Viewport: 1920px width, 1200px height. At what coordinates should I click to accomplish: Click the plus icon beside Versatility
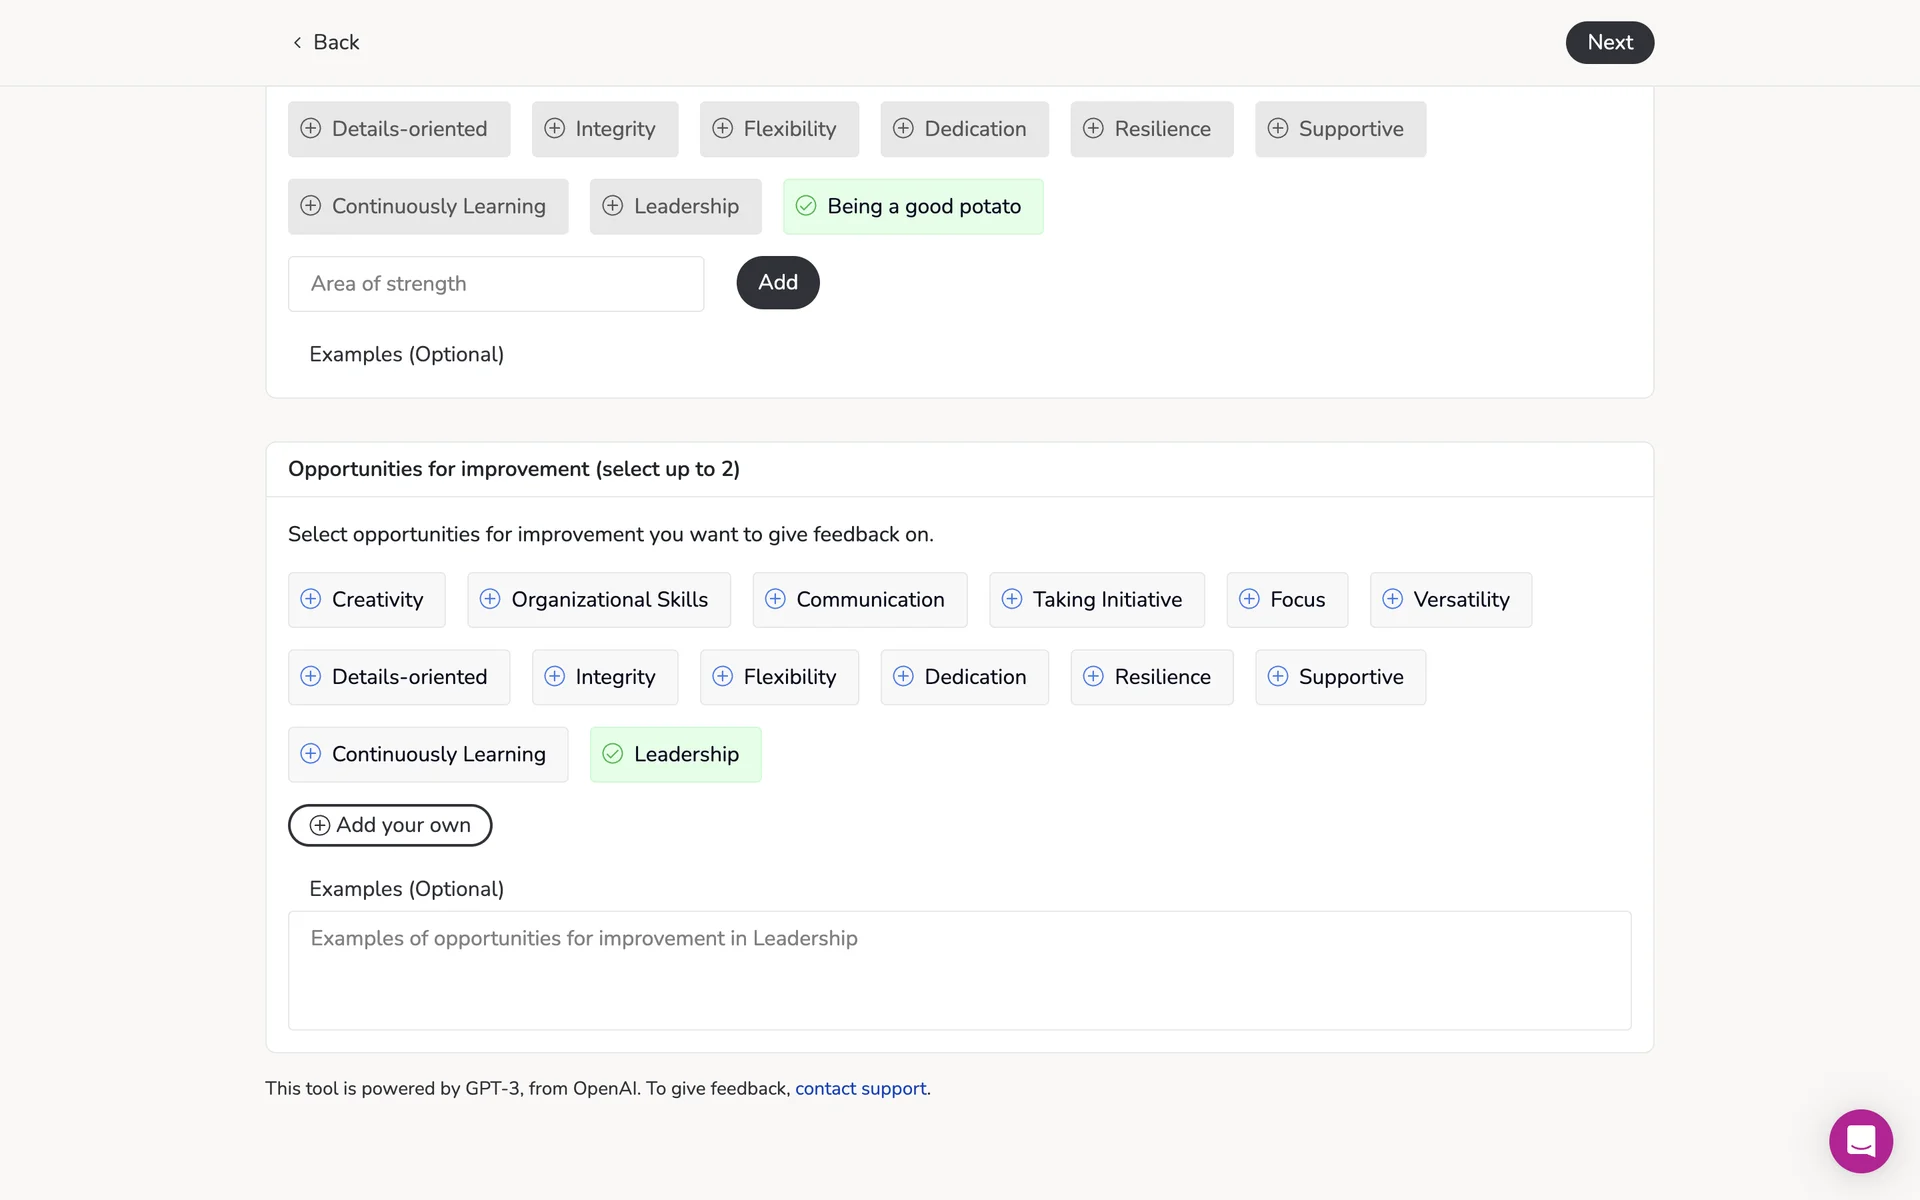pos(1392,599)
